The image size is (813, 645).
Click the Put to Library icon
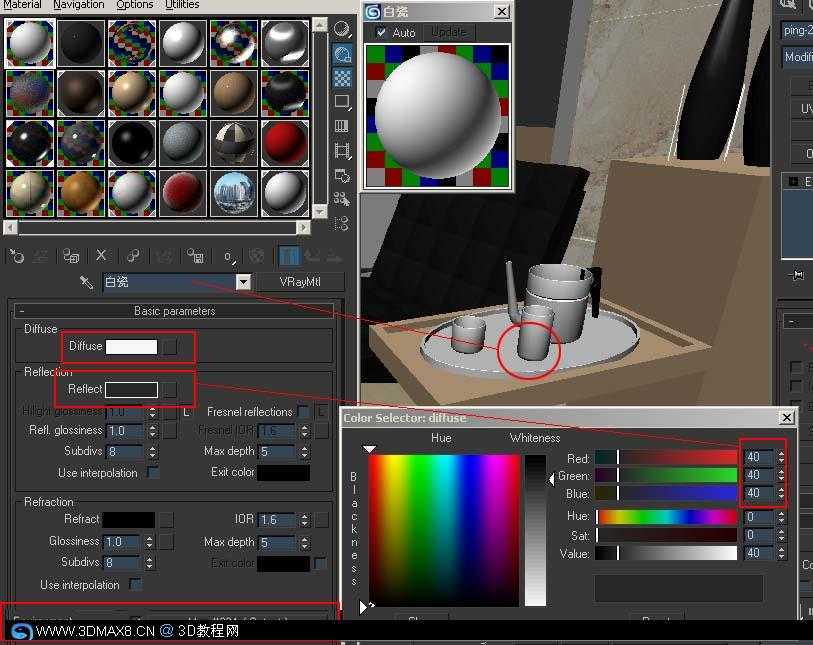196,256
